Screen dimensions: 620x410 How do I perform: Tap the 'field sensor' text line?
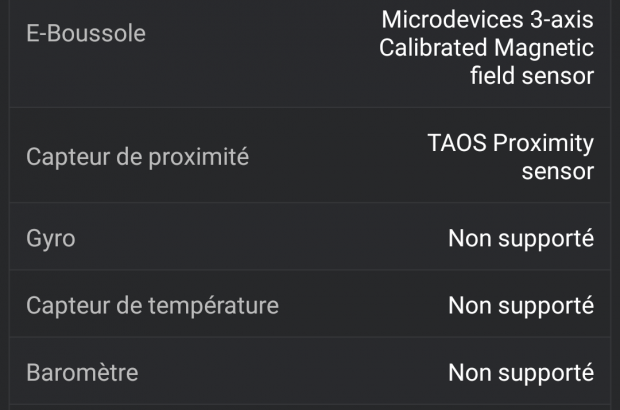click(x=532, y=76)
